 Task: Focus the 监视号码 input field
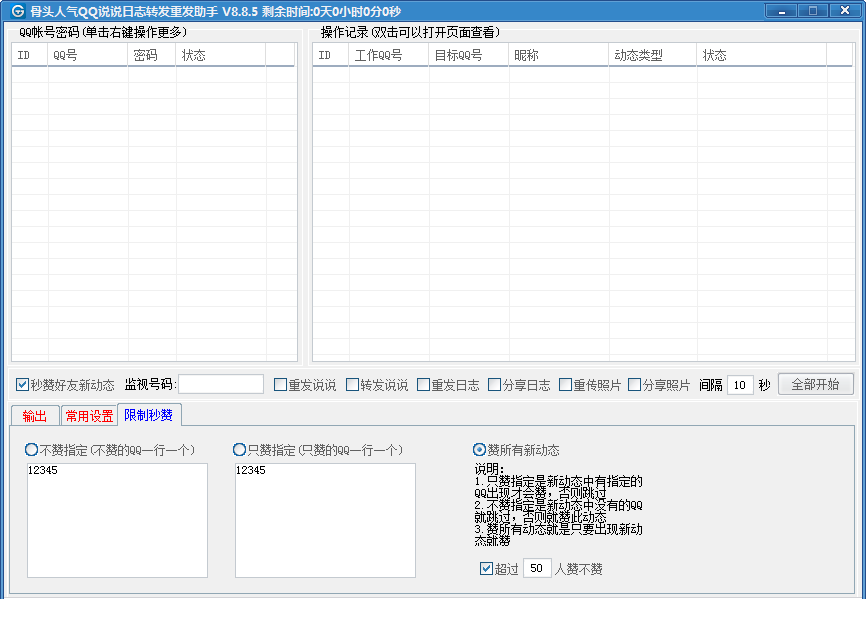[221, 384]
